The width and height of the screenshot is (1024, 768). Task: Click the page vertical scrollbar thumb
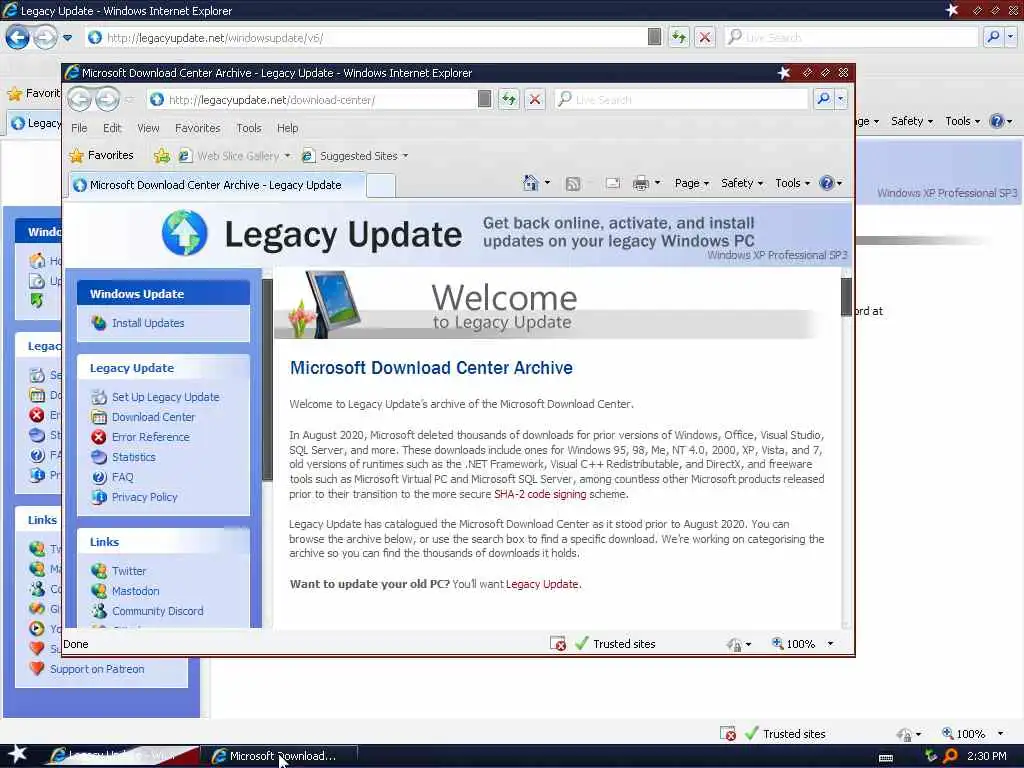[846, 296]
